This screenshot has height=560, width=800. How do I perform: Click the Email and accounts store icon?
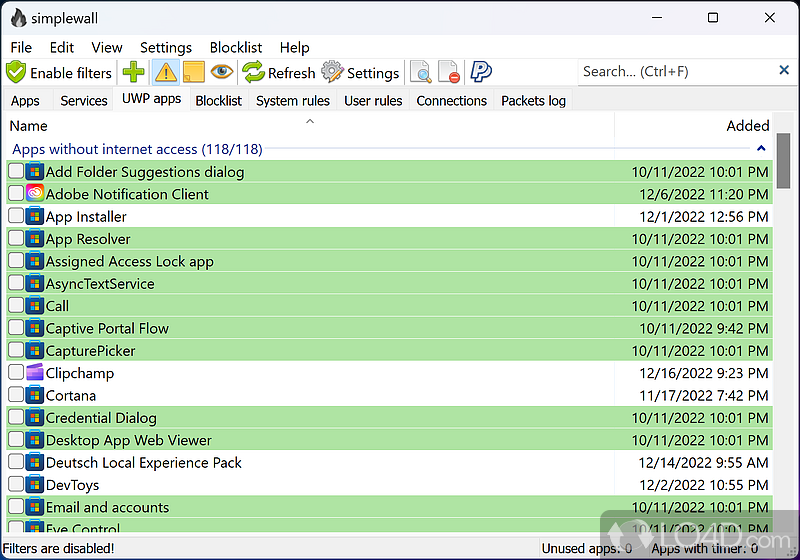pos(35,506)
